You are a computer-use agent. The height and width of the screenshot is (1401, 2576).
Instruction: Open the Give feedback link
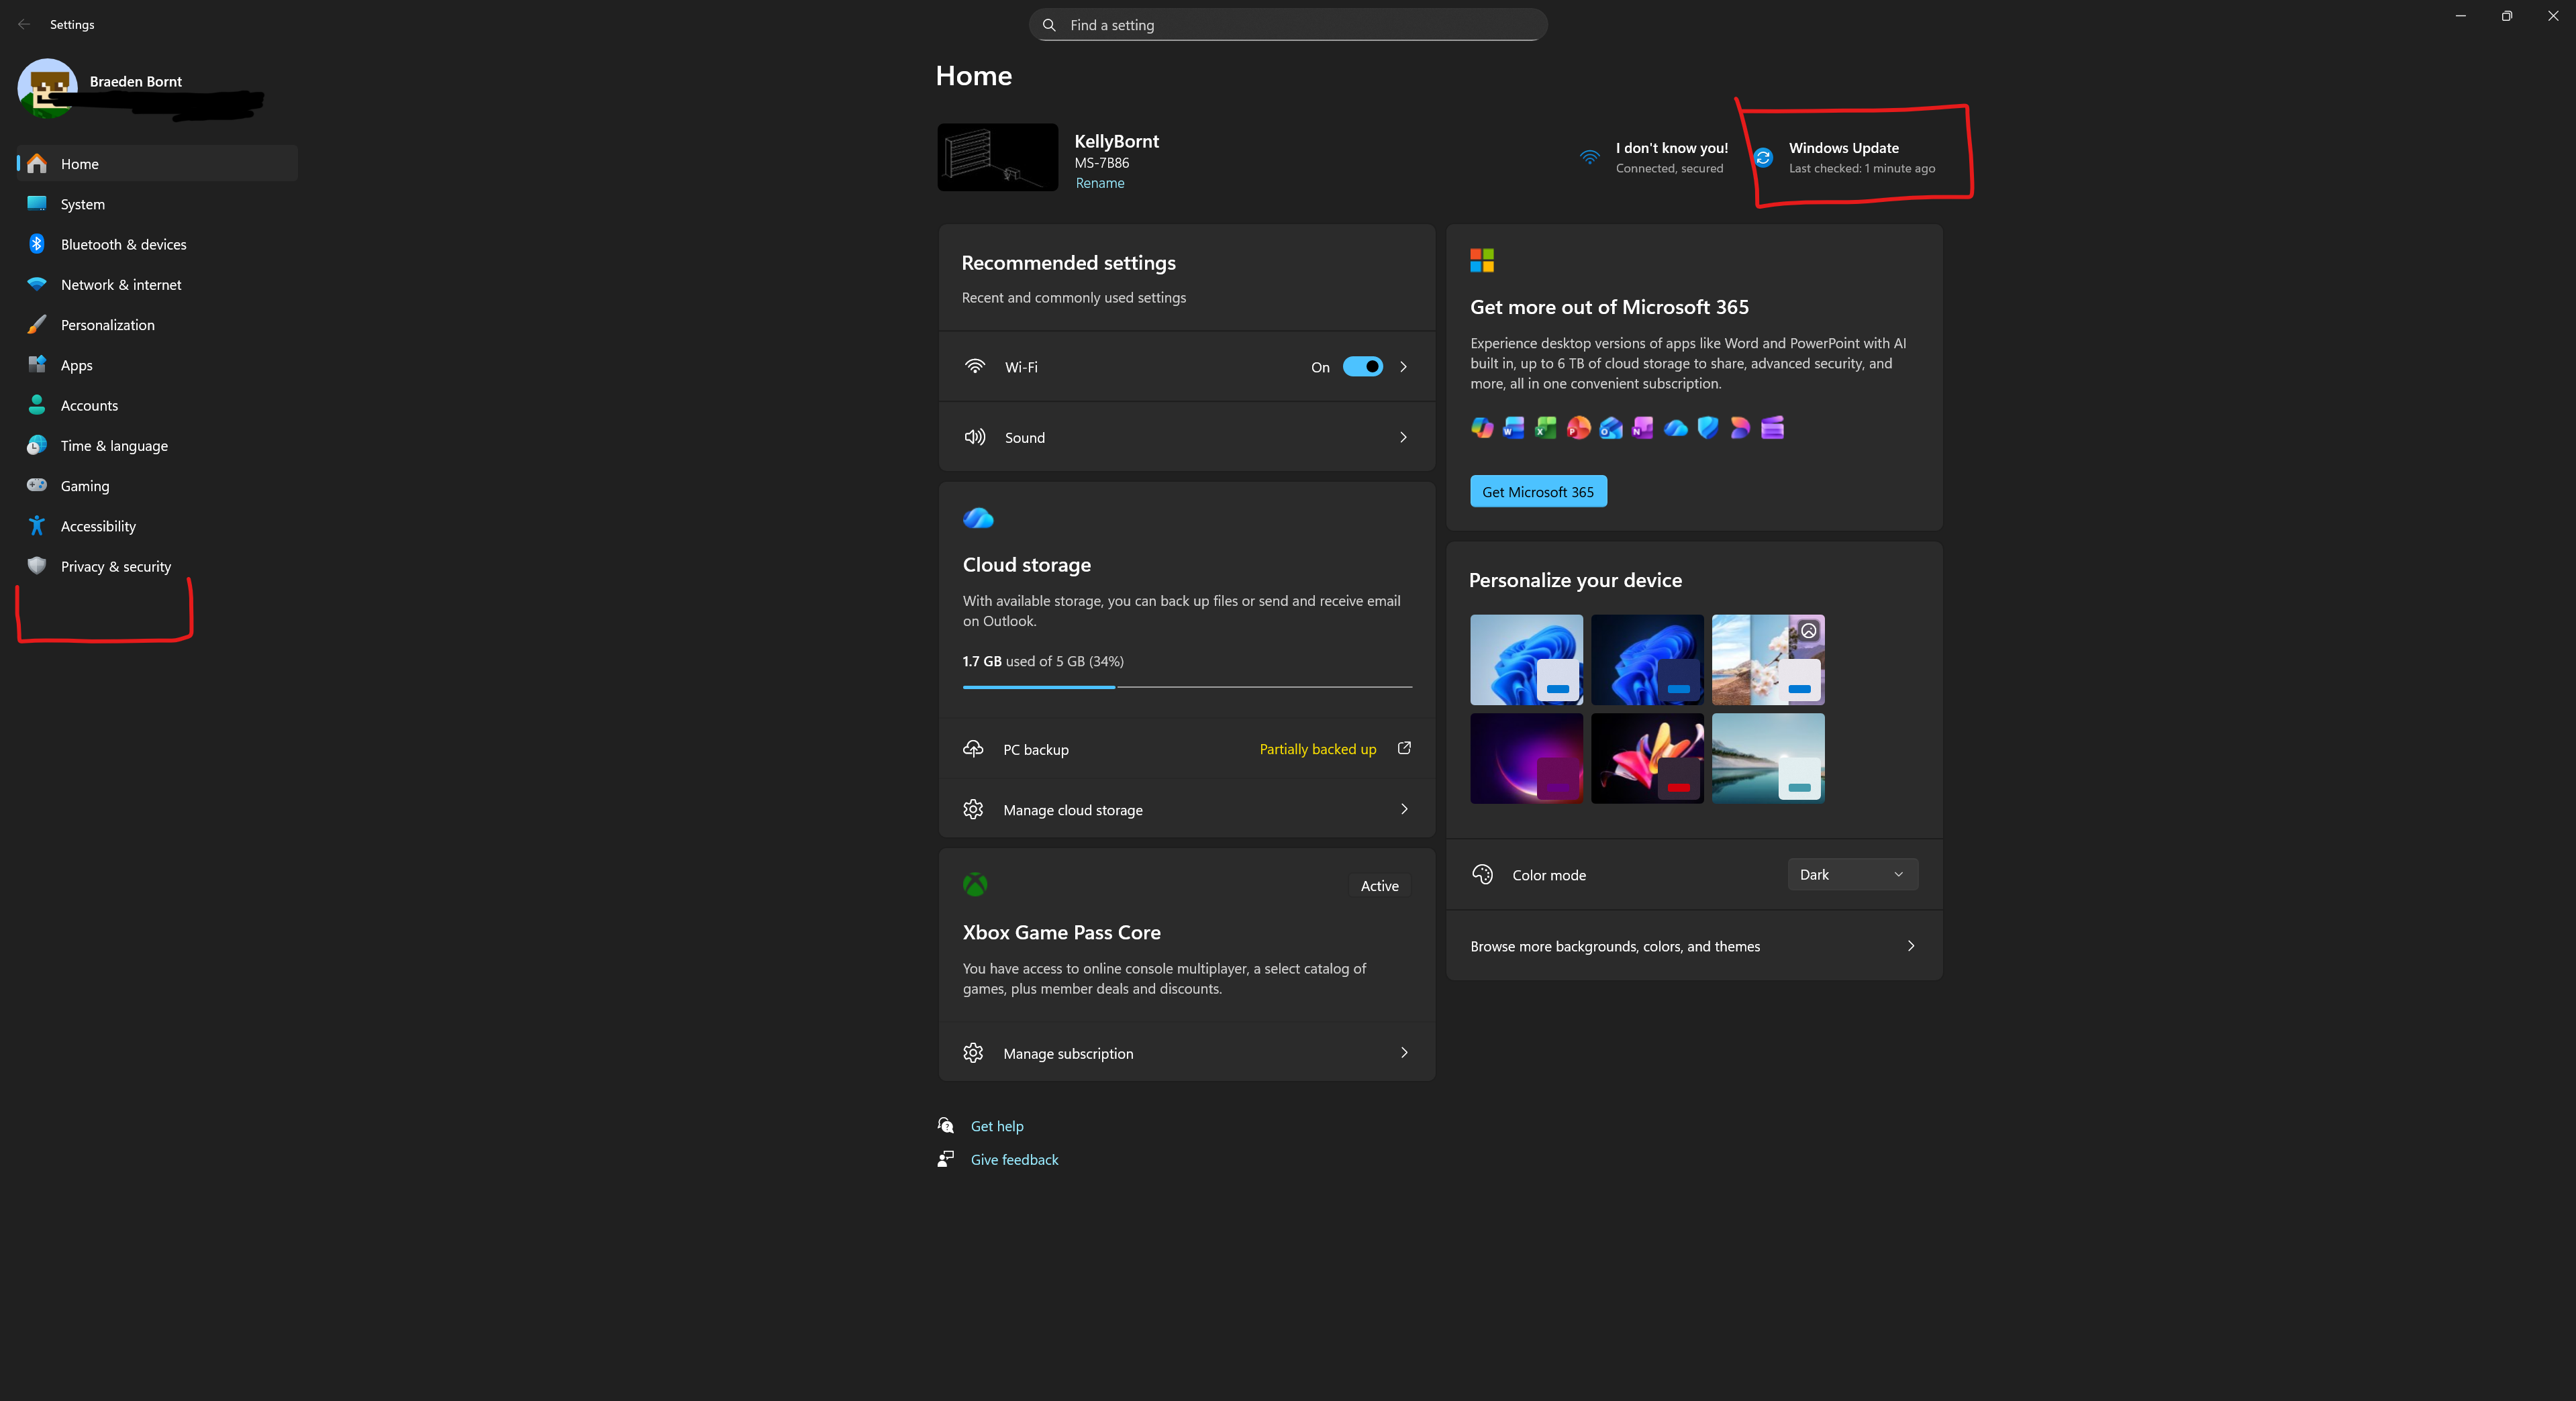coord(1014,1159)
